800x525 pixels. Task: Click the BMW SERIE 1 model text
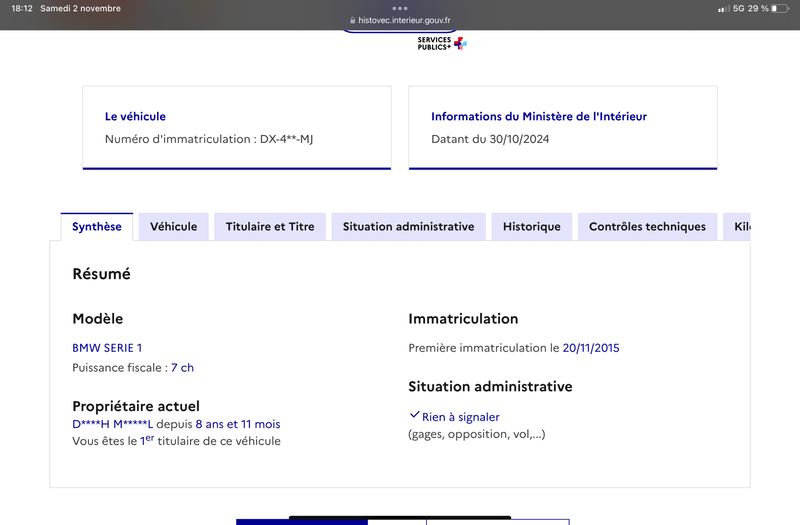(x=107, y=348)
